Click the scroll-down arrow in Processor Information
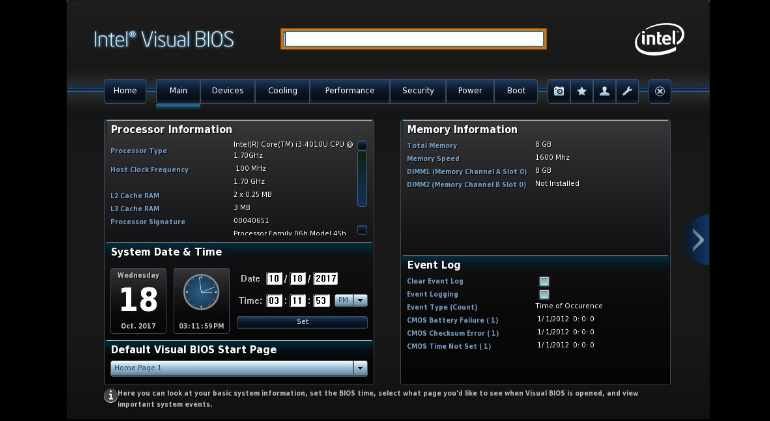The width and height of the screenshot is (770, 421). 362,230
